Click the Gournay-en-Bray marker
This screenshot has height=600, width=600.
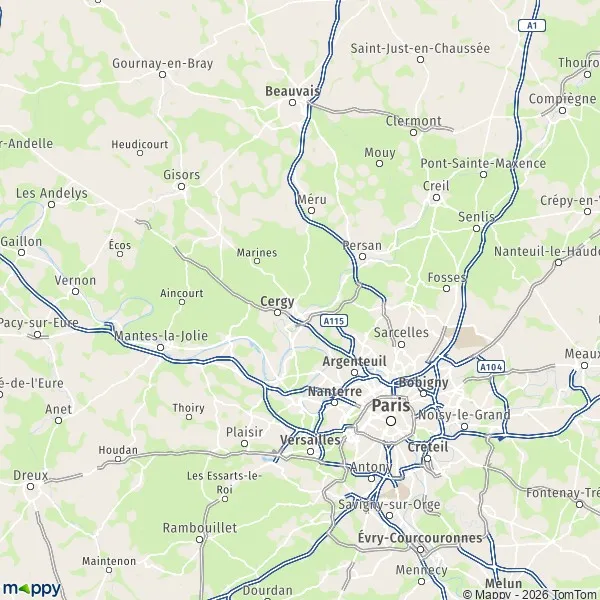(162, 75)
